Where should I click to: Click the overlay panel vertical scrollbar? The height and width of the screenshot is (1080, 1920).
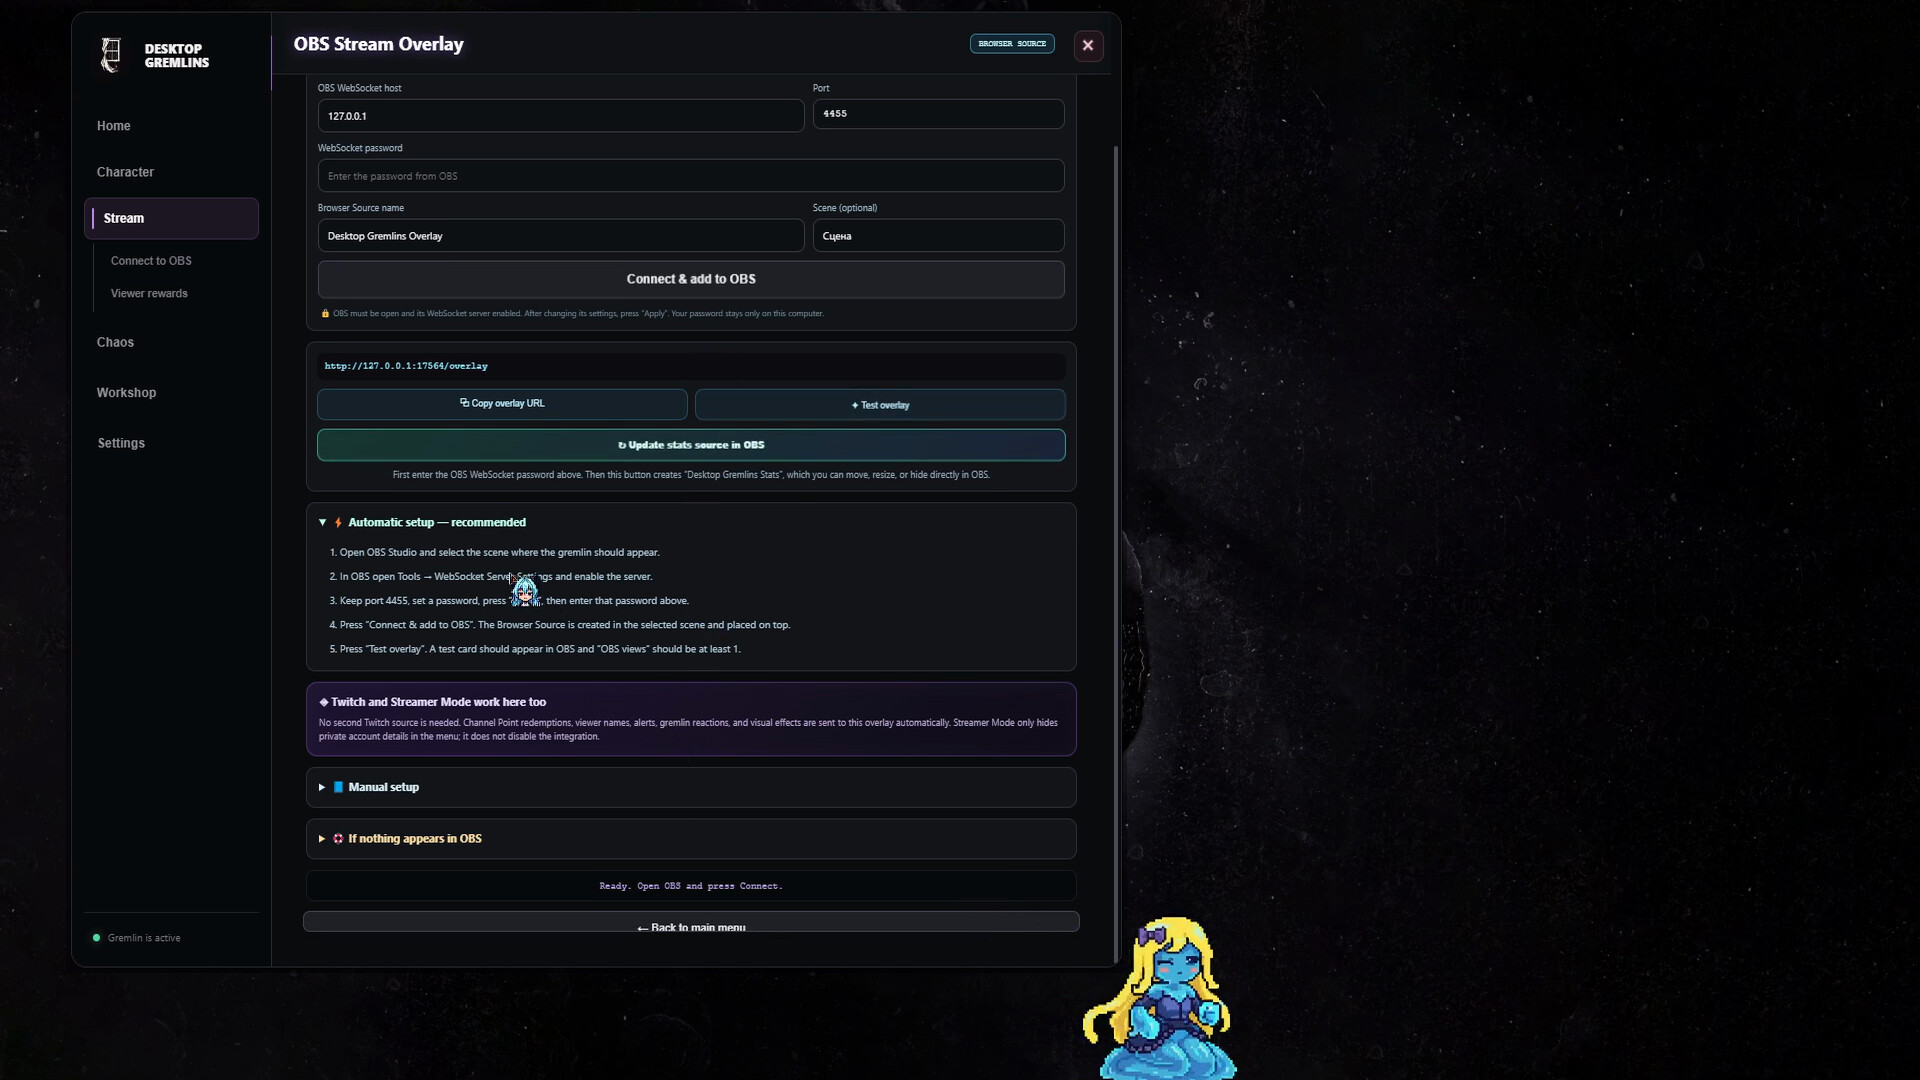coord(1116,555)
